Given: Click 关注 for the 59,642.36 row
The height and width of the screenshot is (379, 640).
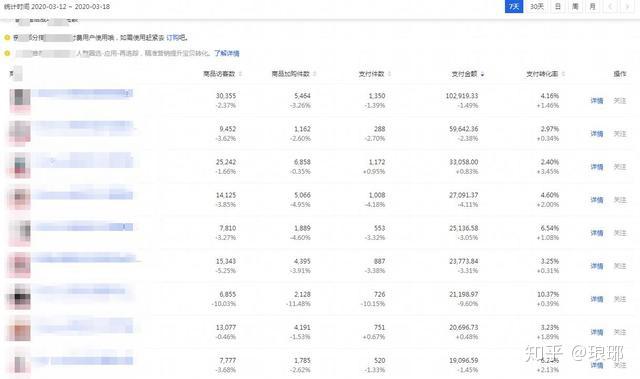Looking at the screenshot, I should click(620, 133).
